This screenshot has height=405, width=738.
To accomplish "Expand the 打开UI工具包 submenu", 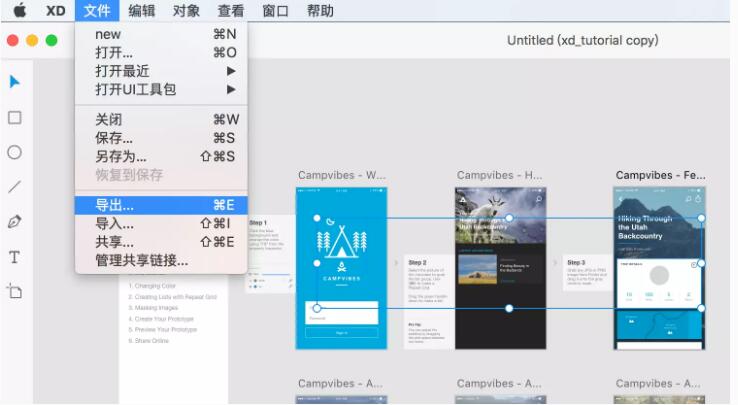I will (161, 89).
